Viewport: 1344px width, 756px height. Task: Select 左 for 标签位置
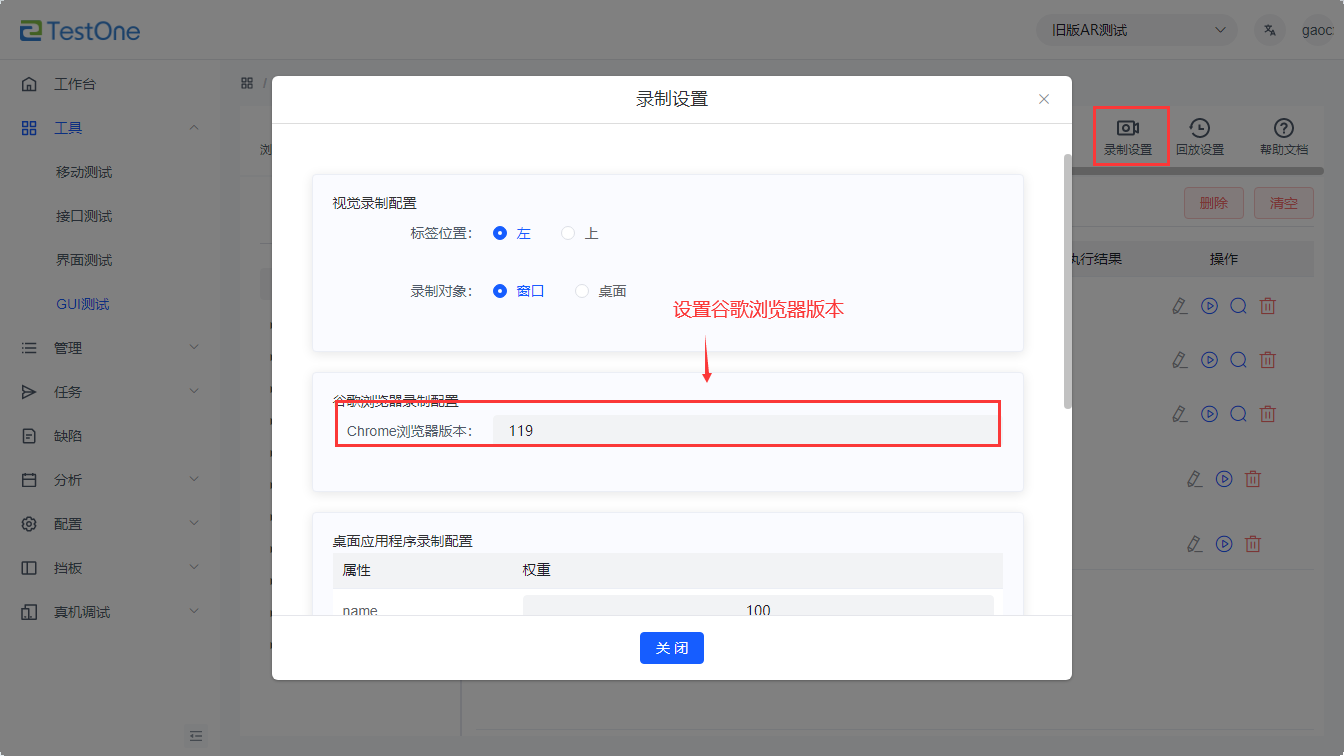[x=501, y=233]
